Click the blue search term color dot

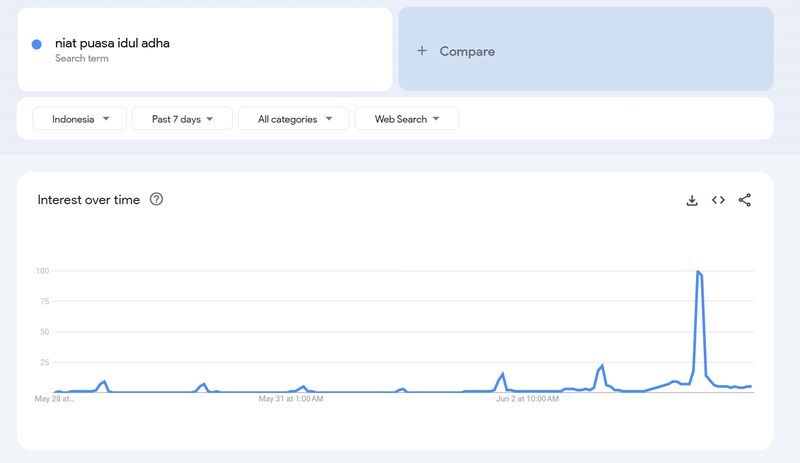pos(37,44)
